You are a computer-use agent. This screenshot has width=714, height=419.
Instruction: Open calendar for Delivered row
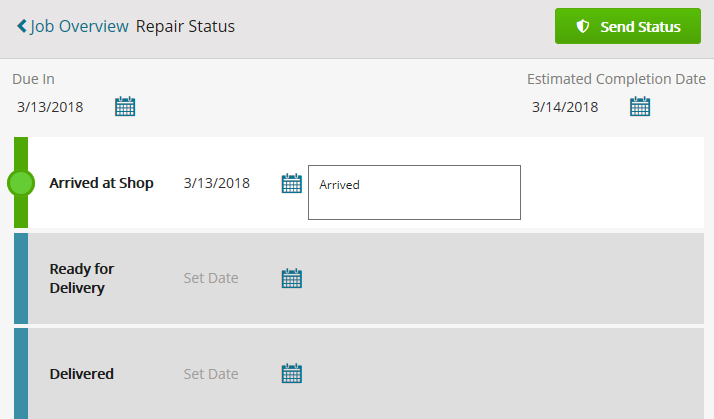tap(291, 373)
